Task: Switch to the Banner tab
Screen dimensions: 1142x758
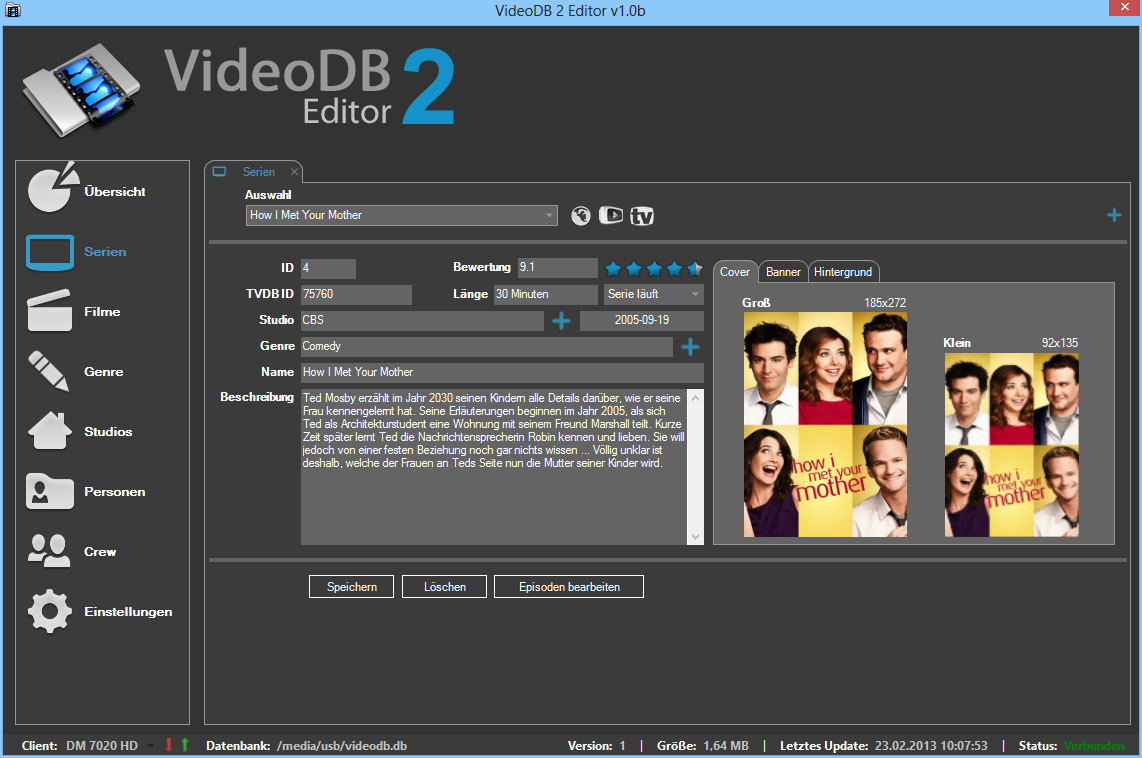Action: pos(783,272)
